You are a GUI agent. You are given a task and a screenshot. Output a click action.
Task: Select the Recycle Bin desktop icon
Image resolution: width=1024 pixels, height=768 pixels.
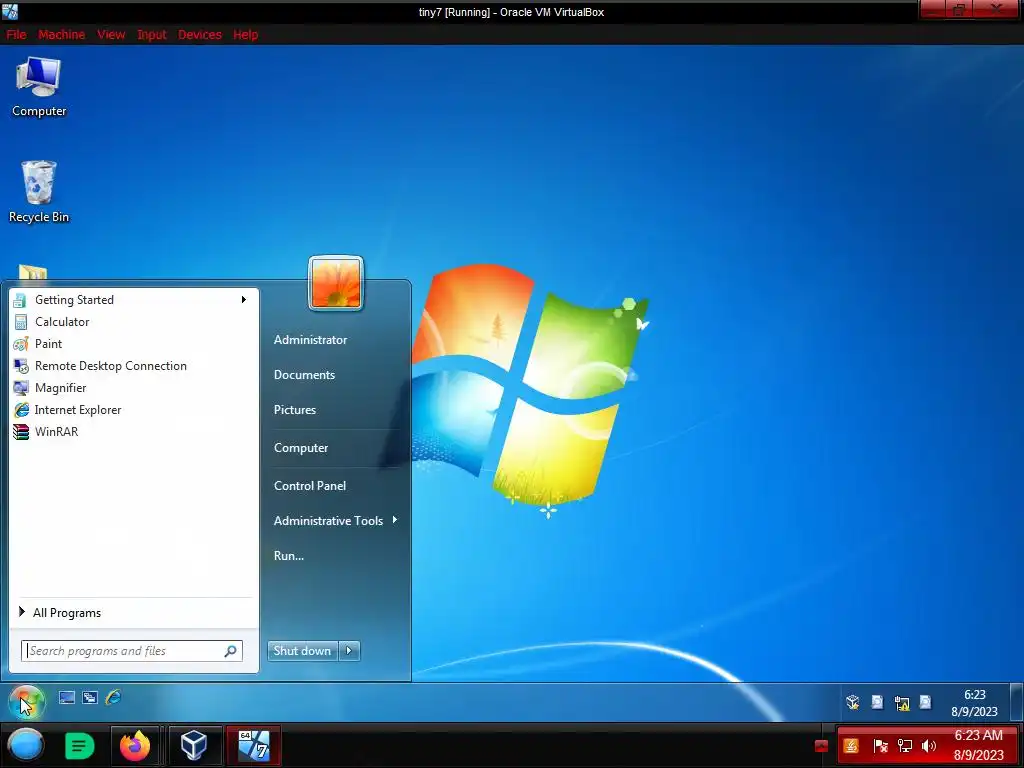pos(39,192)
